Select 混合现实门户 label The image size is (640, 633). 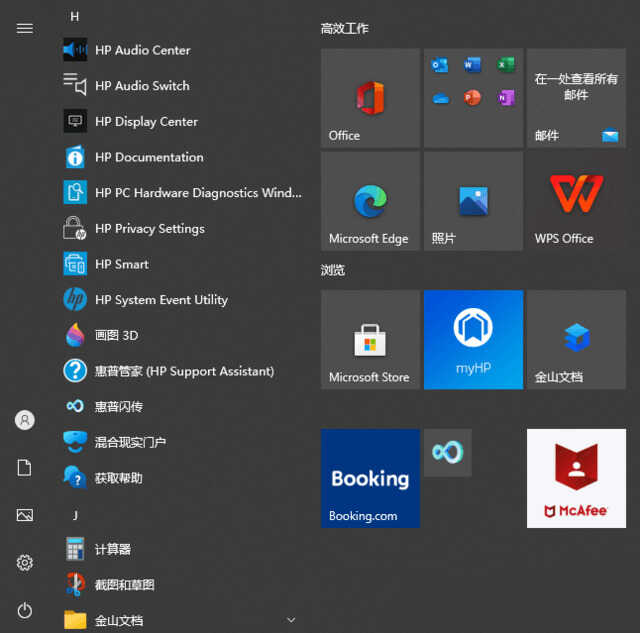pos(130,442)
